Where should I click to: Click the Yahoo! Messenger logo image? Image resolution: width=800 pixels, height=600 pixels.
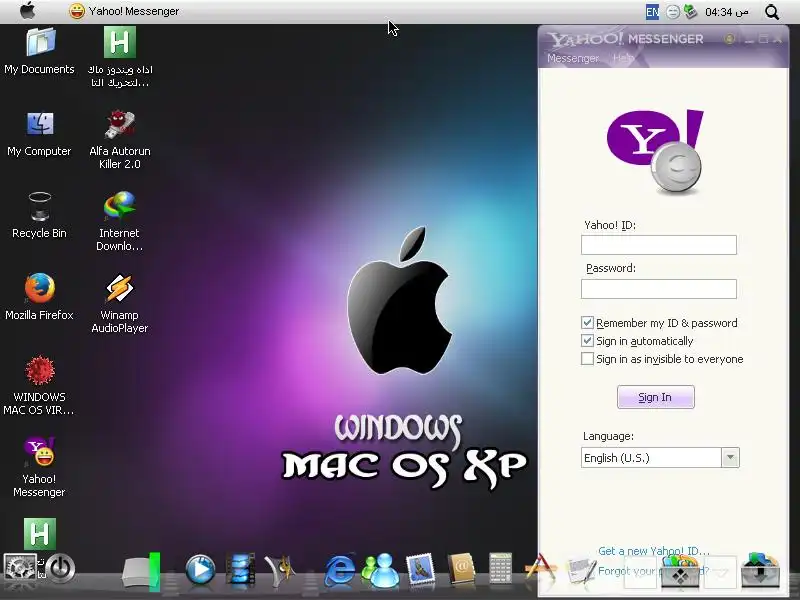click(655, 152)
